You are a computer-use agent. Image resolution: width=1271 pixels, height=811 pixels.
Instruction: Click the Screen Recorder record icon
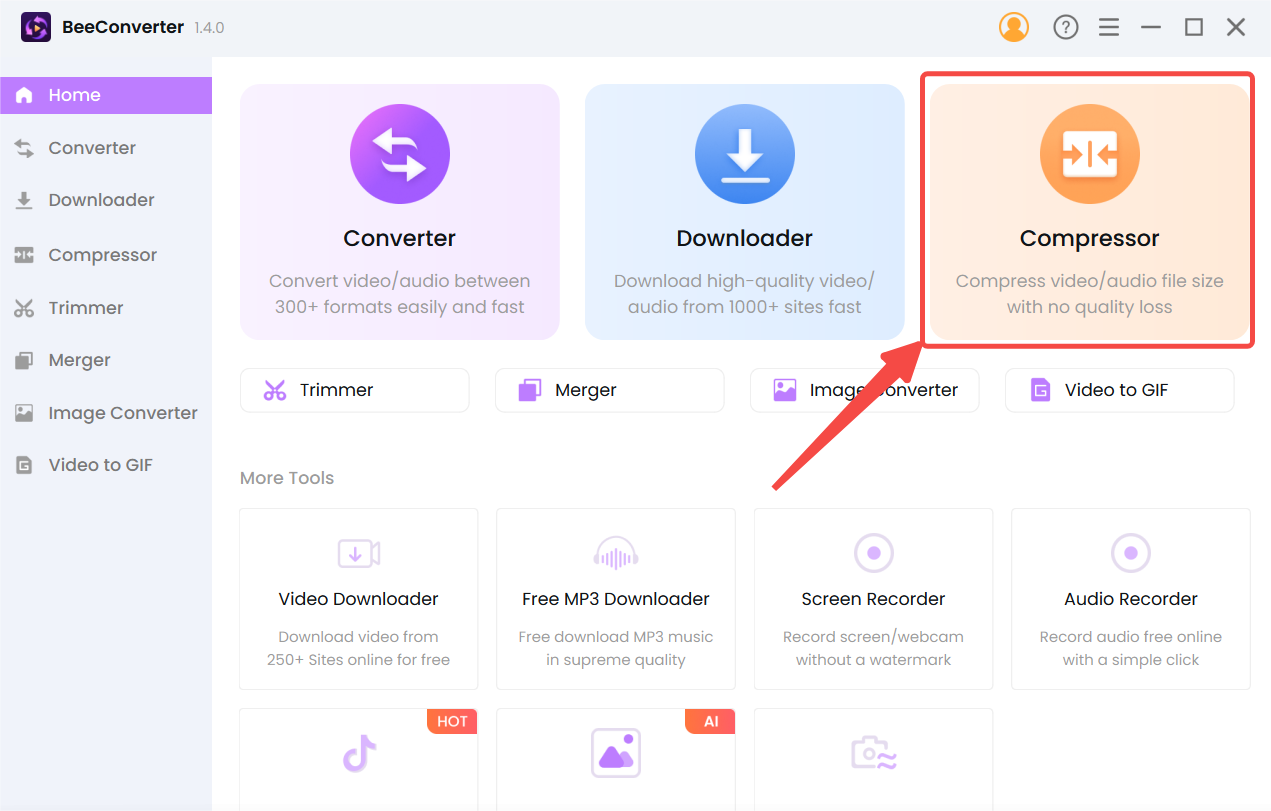873,552
